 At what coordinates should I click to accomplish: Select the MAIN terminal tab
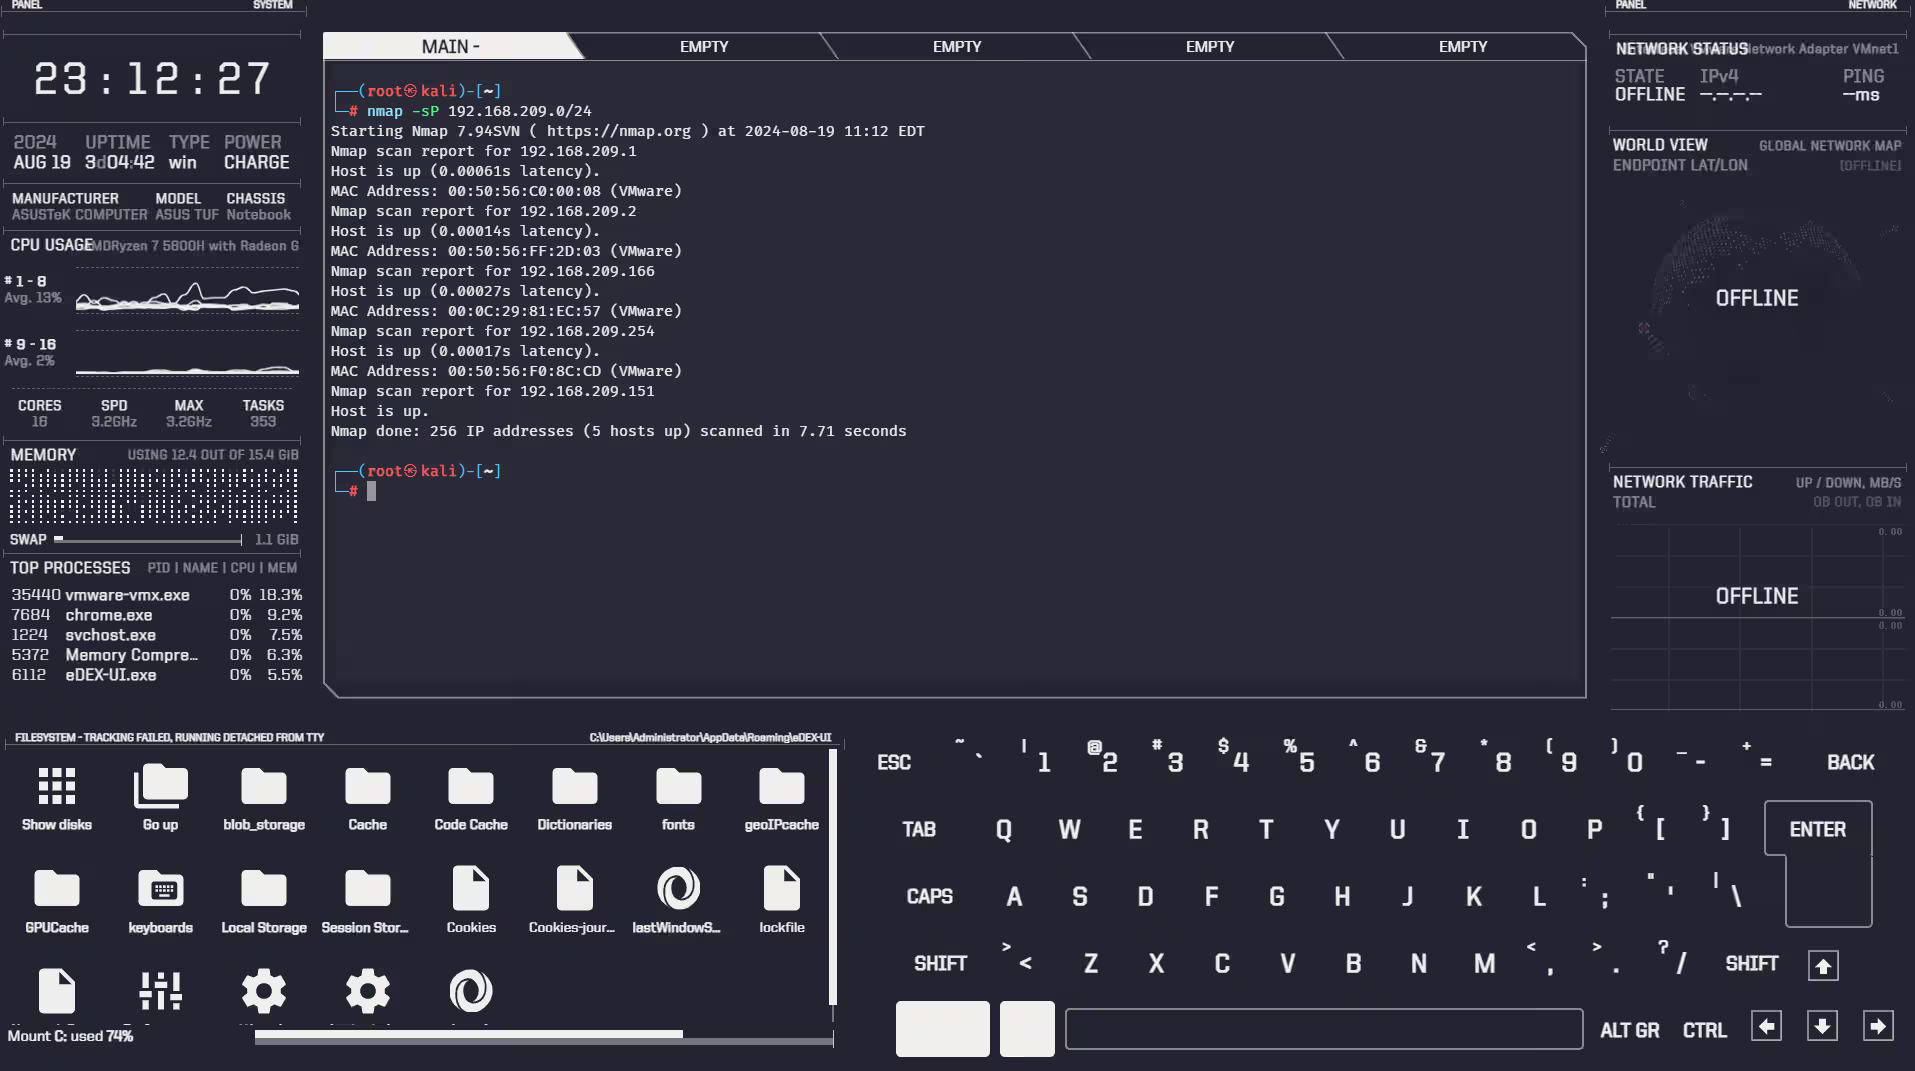[450, 47]
